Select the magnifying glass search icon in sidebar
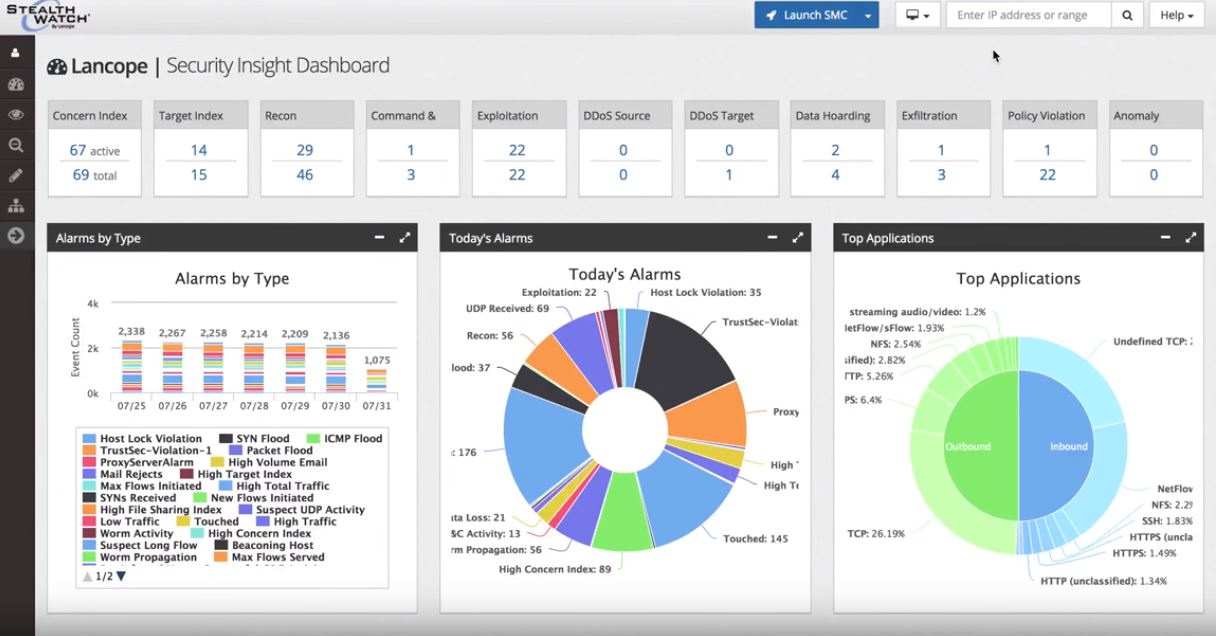 click(14, 145)
